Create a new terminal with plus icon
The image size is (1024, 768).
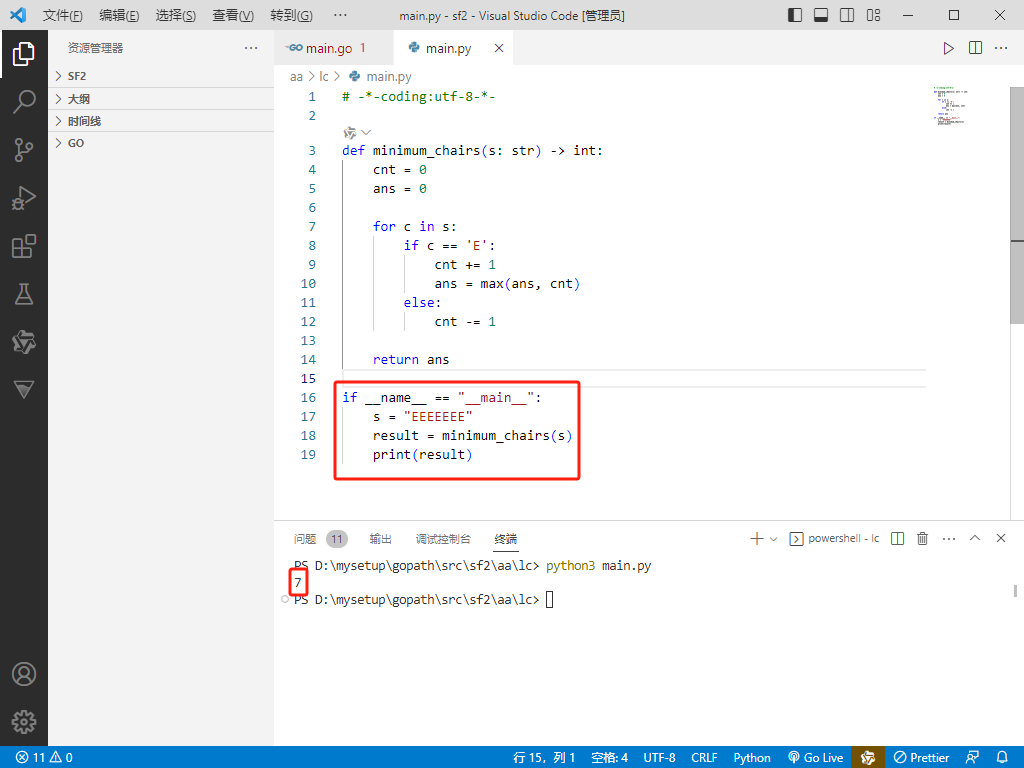point(756,539)
